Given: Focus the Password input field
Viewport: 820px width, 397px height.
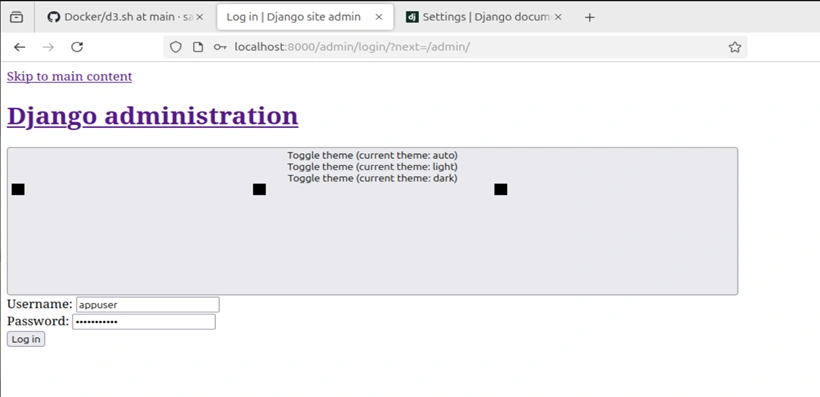Looking at the screenshot, I should point(144,322).
